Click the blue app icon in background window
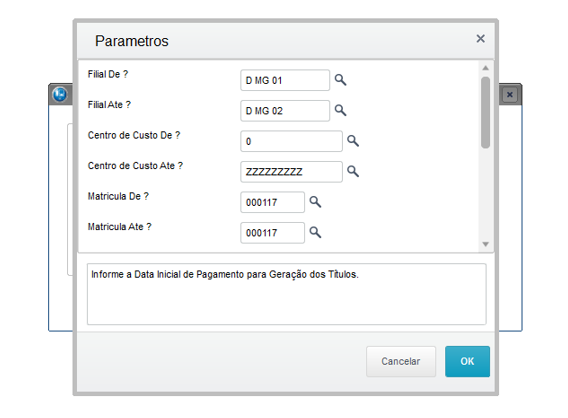568x418 pixels. 60,95
